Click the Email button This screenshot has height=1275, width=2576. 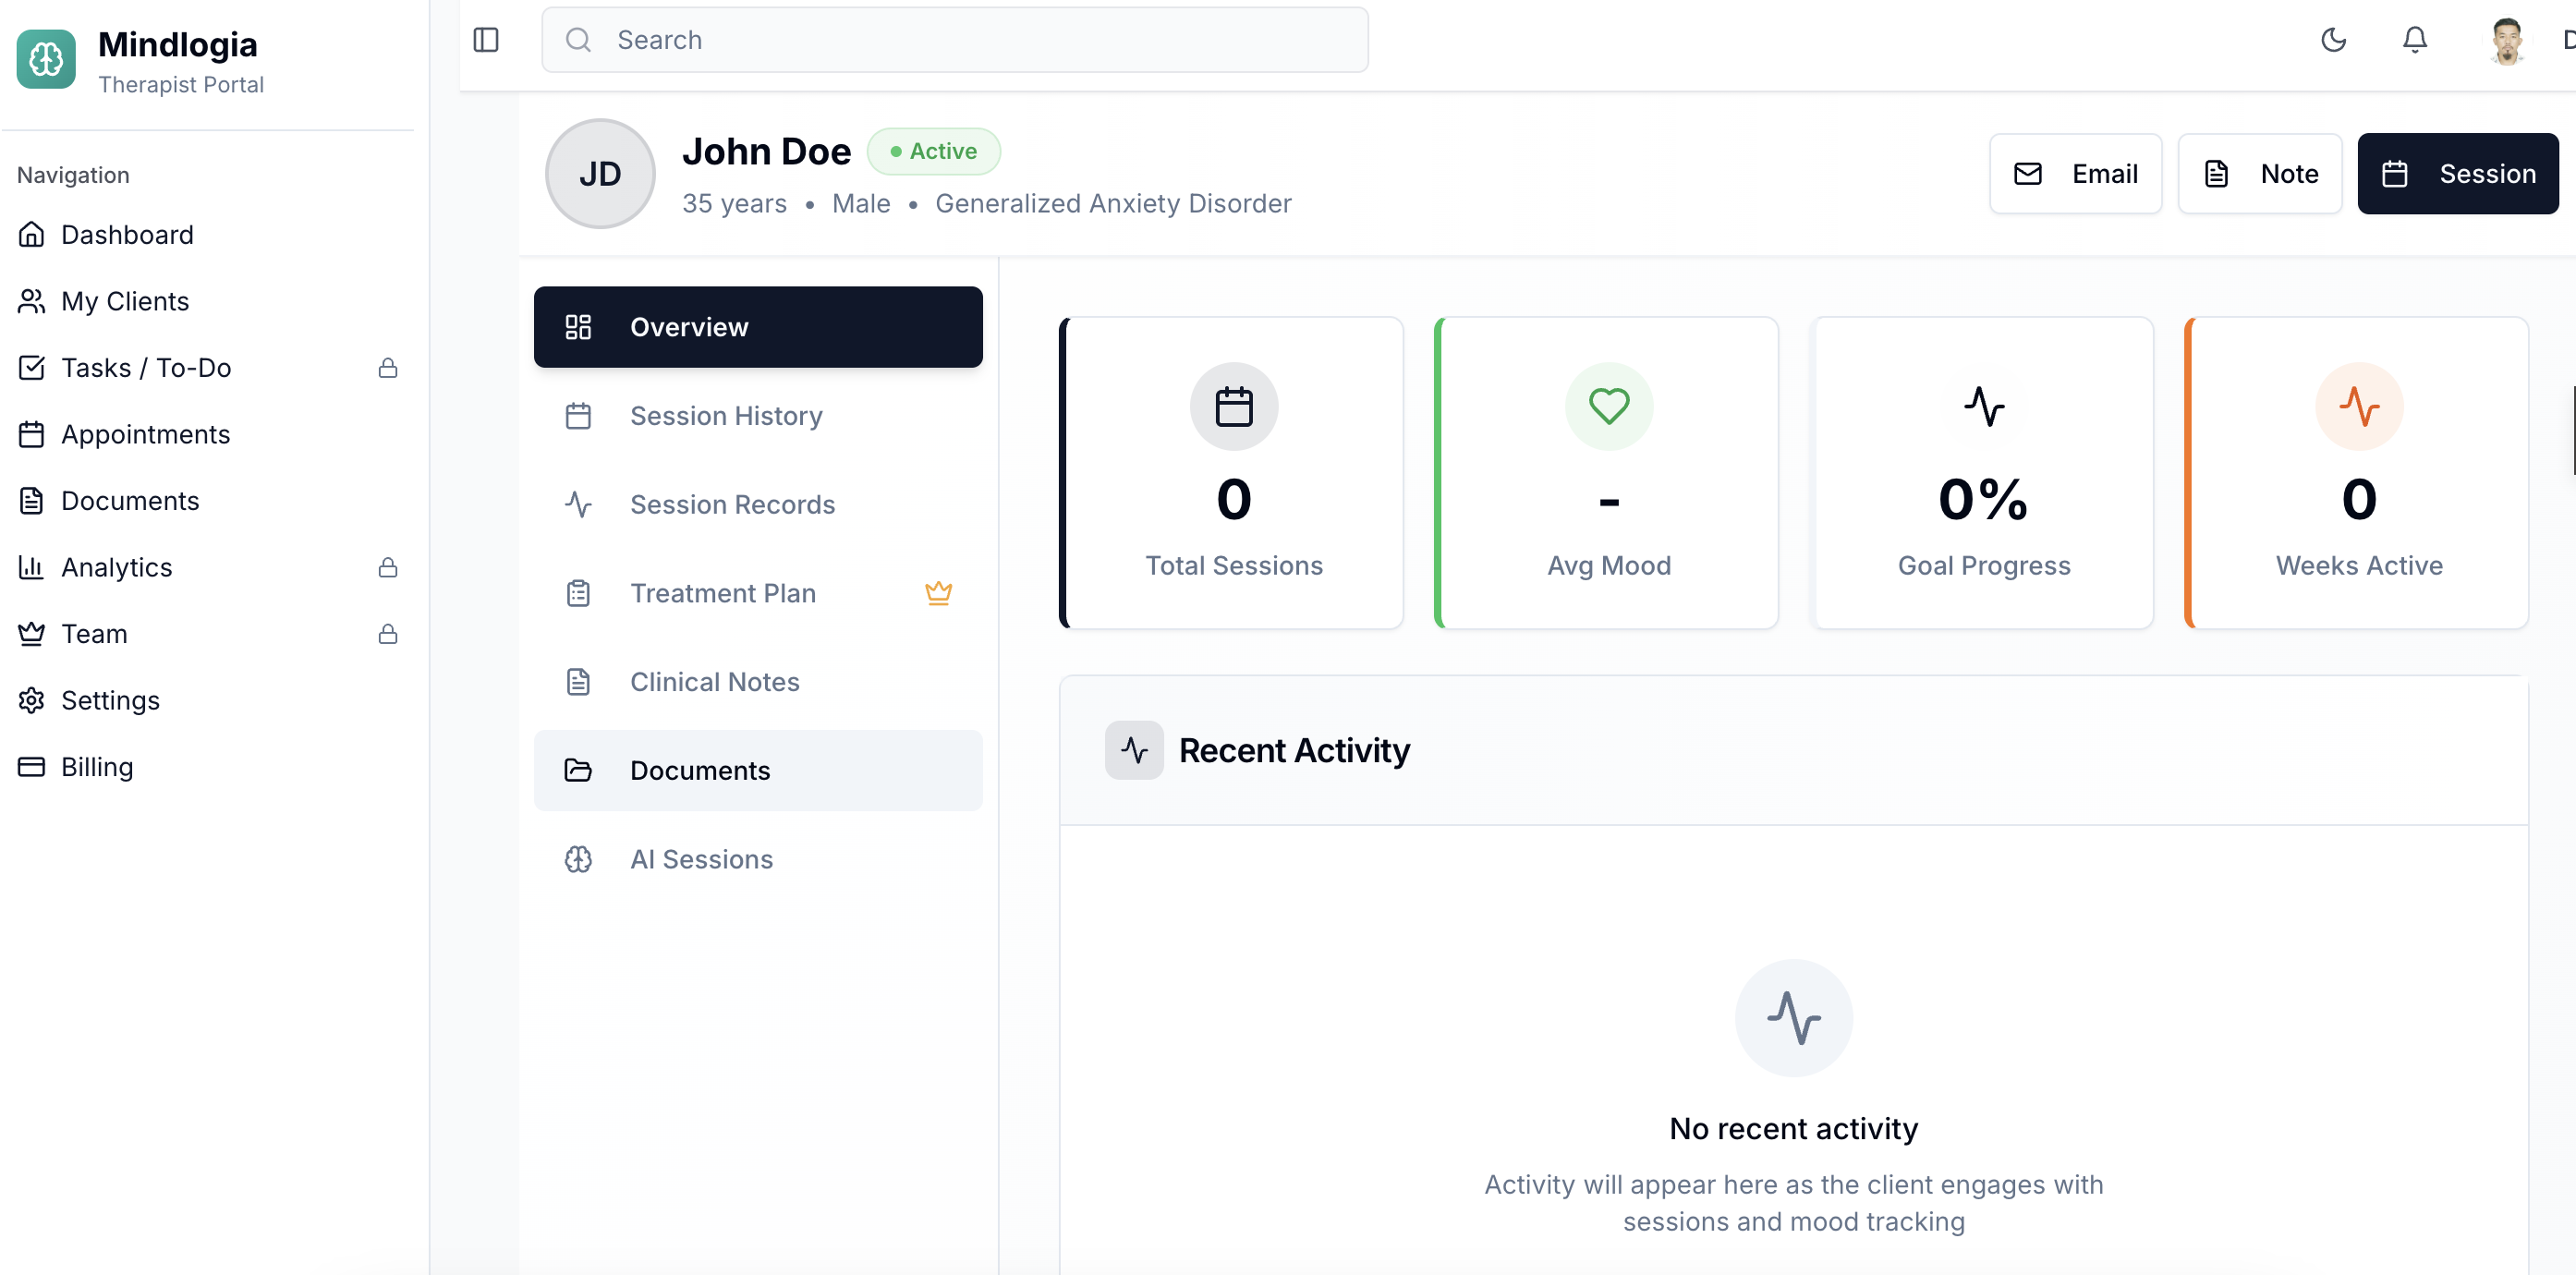coord(2075,174)
